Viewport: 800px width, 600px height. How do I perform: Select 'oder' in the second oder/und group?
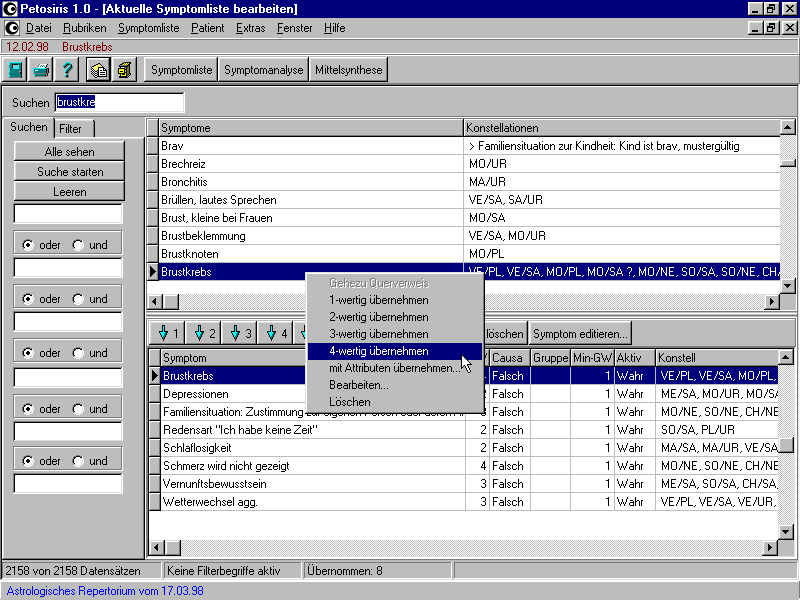tap(28, 299)
